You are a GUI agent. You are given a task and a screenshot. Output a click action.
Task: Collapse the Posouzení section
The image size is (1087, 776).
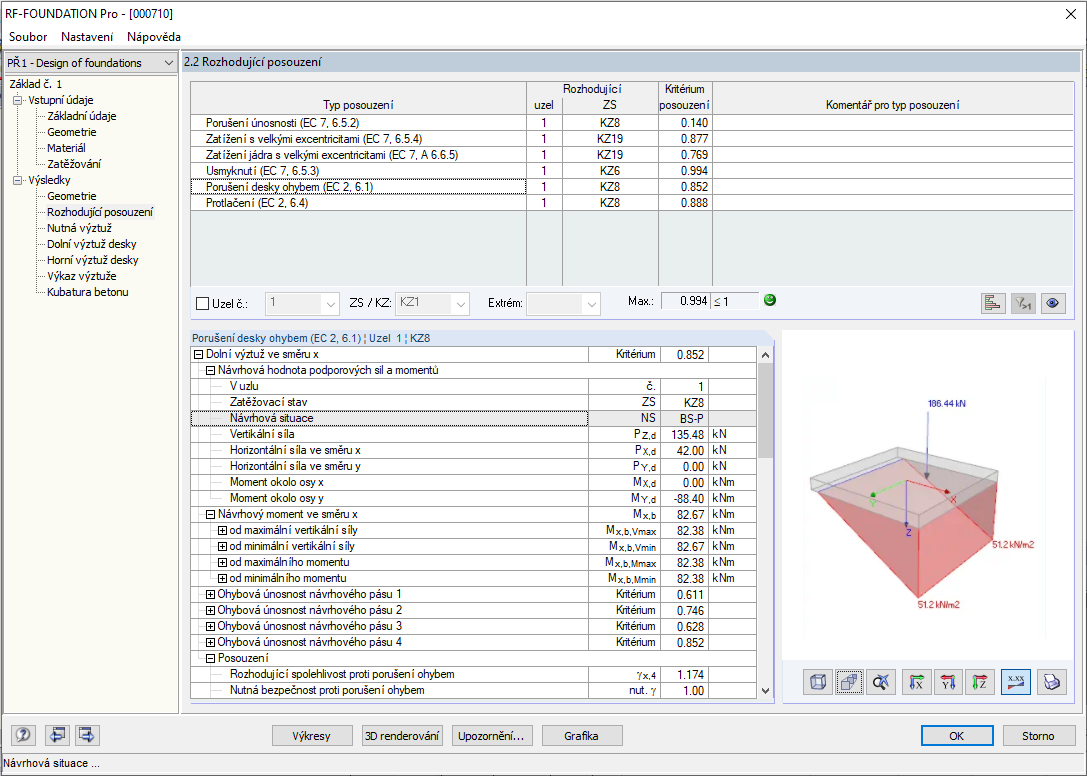(x=210, y=658)
